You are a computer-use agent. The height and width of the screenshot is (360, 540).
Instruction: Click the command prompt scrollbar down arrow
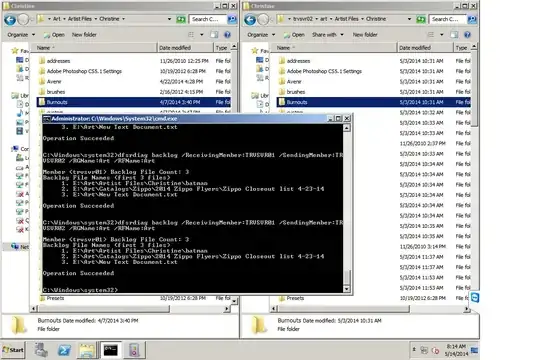point(346,289)
